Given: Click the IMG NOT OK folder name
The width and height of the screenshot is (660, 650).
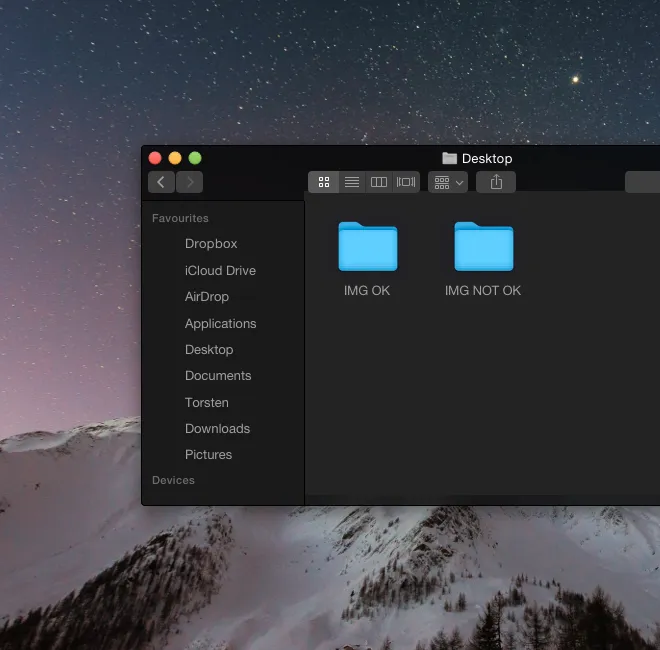Looking at the screenshot, I should tap(483, 290).
